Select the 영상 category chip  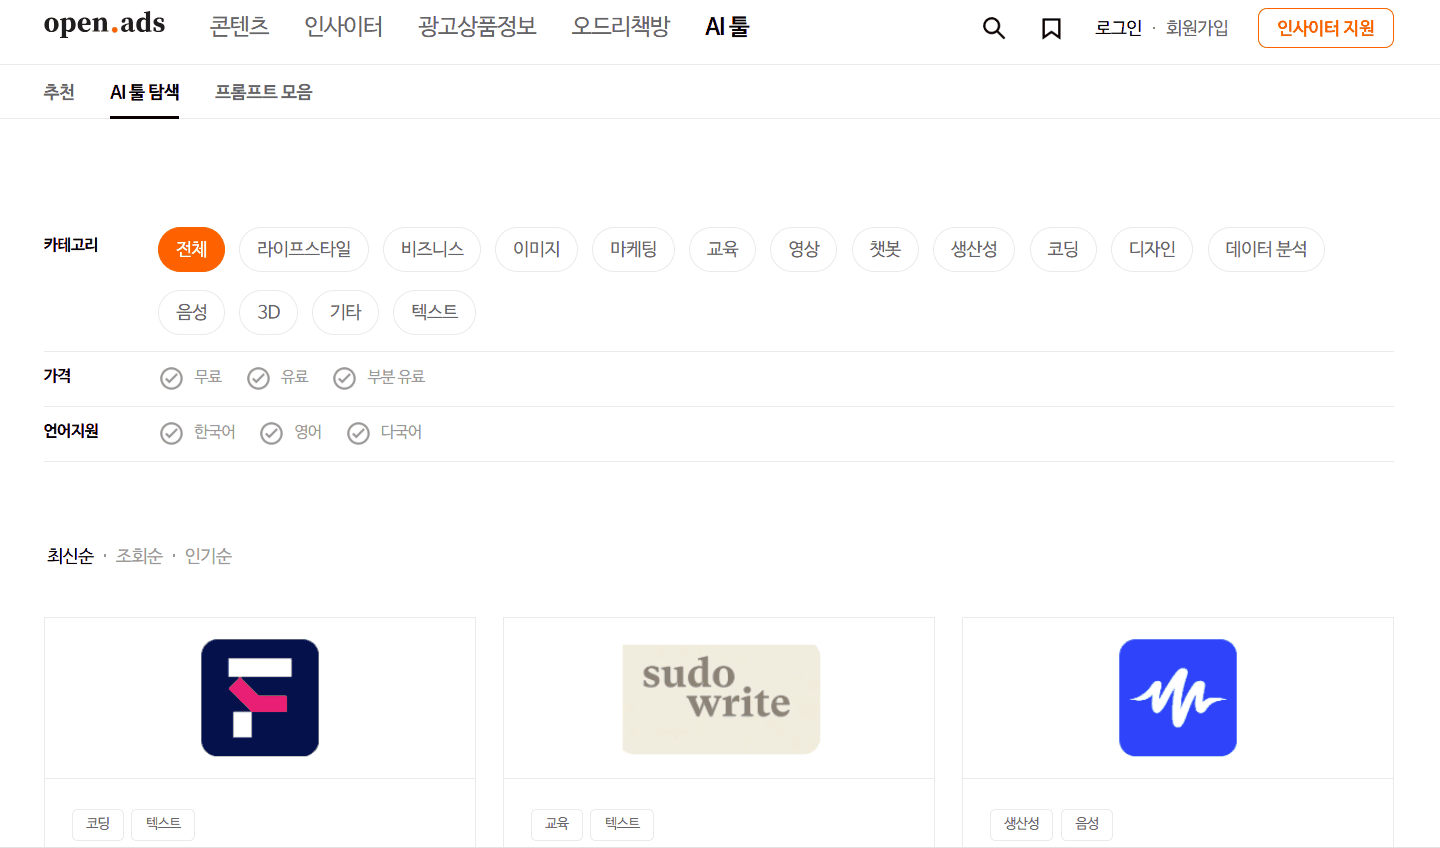pos(803,249)
